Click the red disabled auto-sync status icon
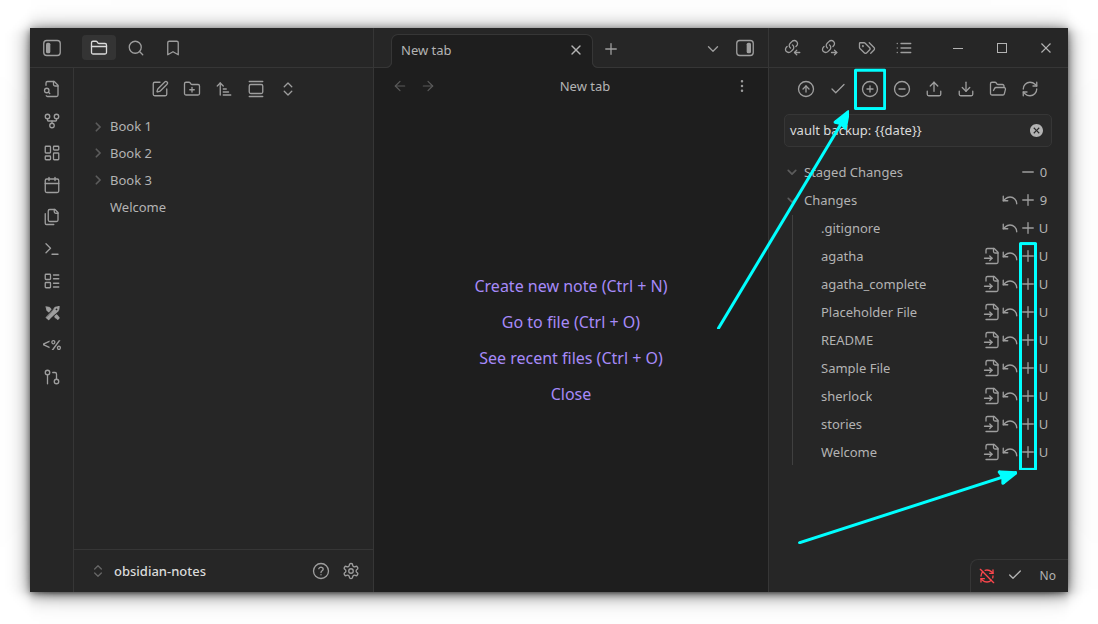Image resolution: width=1098 pixels, height=624 pixels. click(x=987, y=575)
